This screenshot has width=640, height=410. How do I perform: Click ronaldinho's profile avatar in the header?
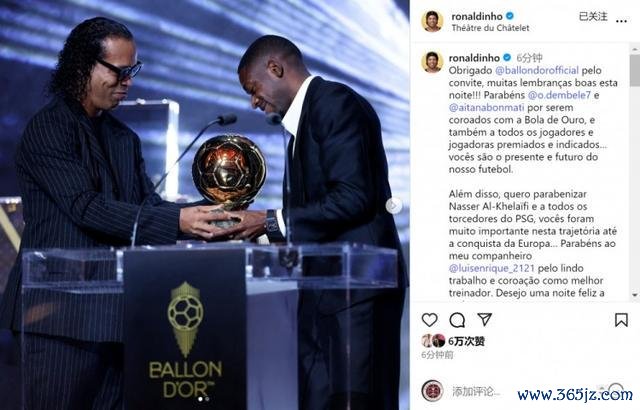point(432,22)
